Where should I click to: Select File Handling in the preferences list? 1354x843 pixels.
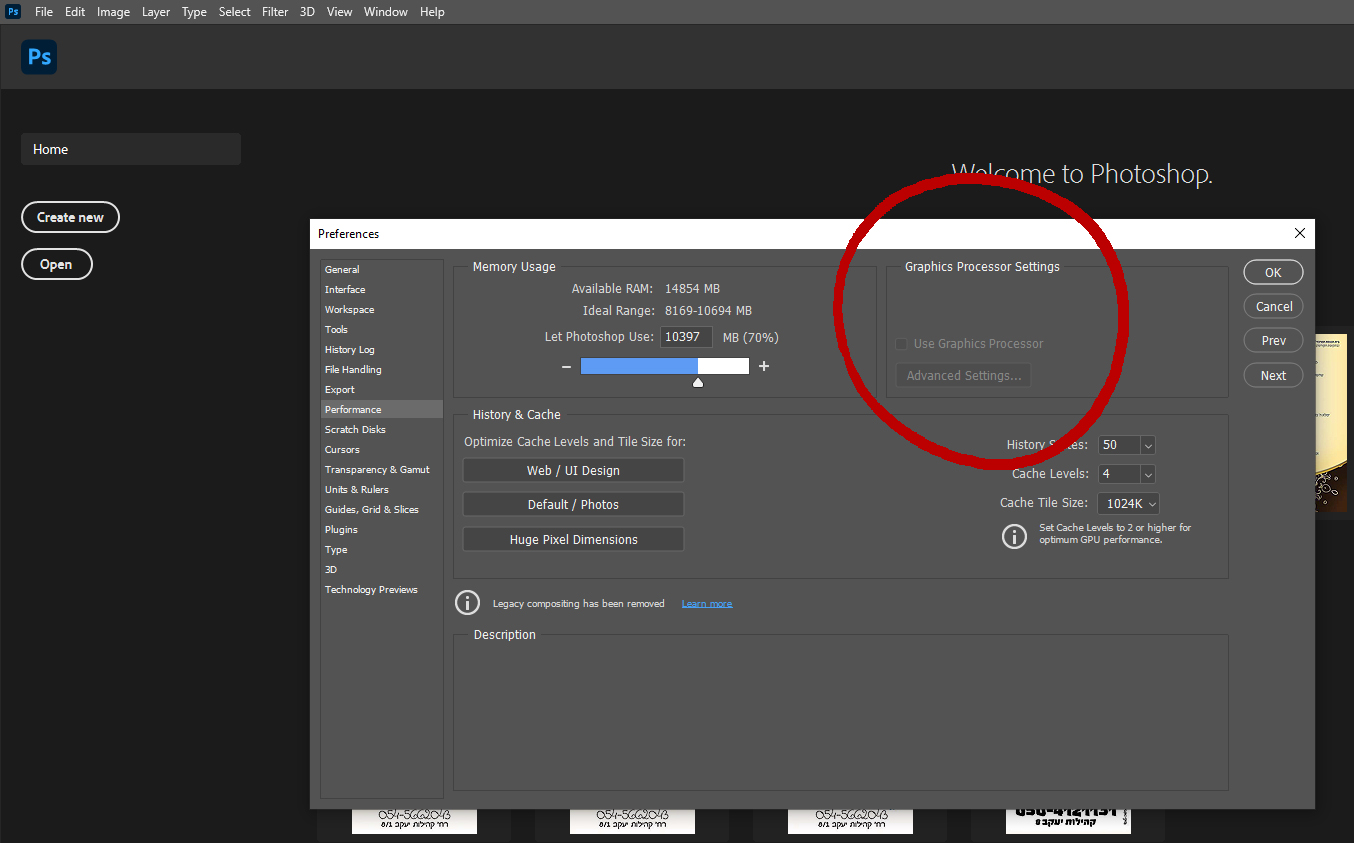coord(382,370)
